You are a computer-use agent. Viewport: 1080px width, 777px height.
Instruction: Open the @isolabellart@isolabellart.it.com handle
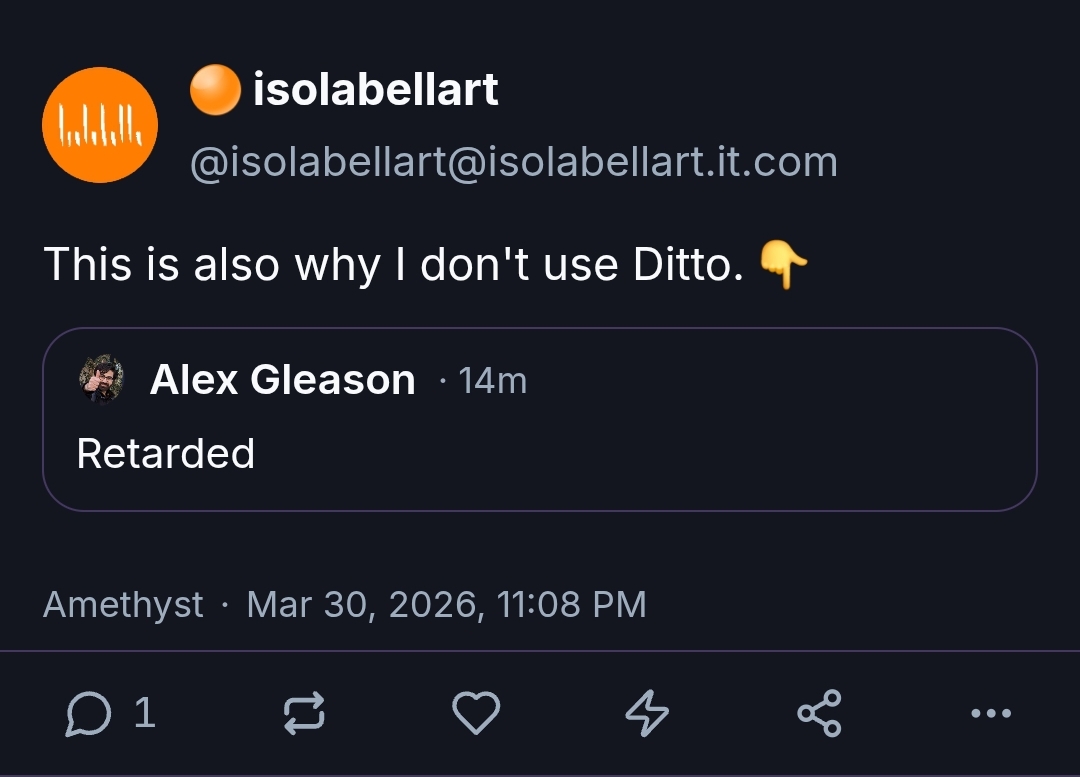[513, 161]
